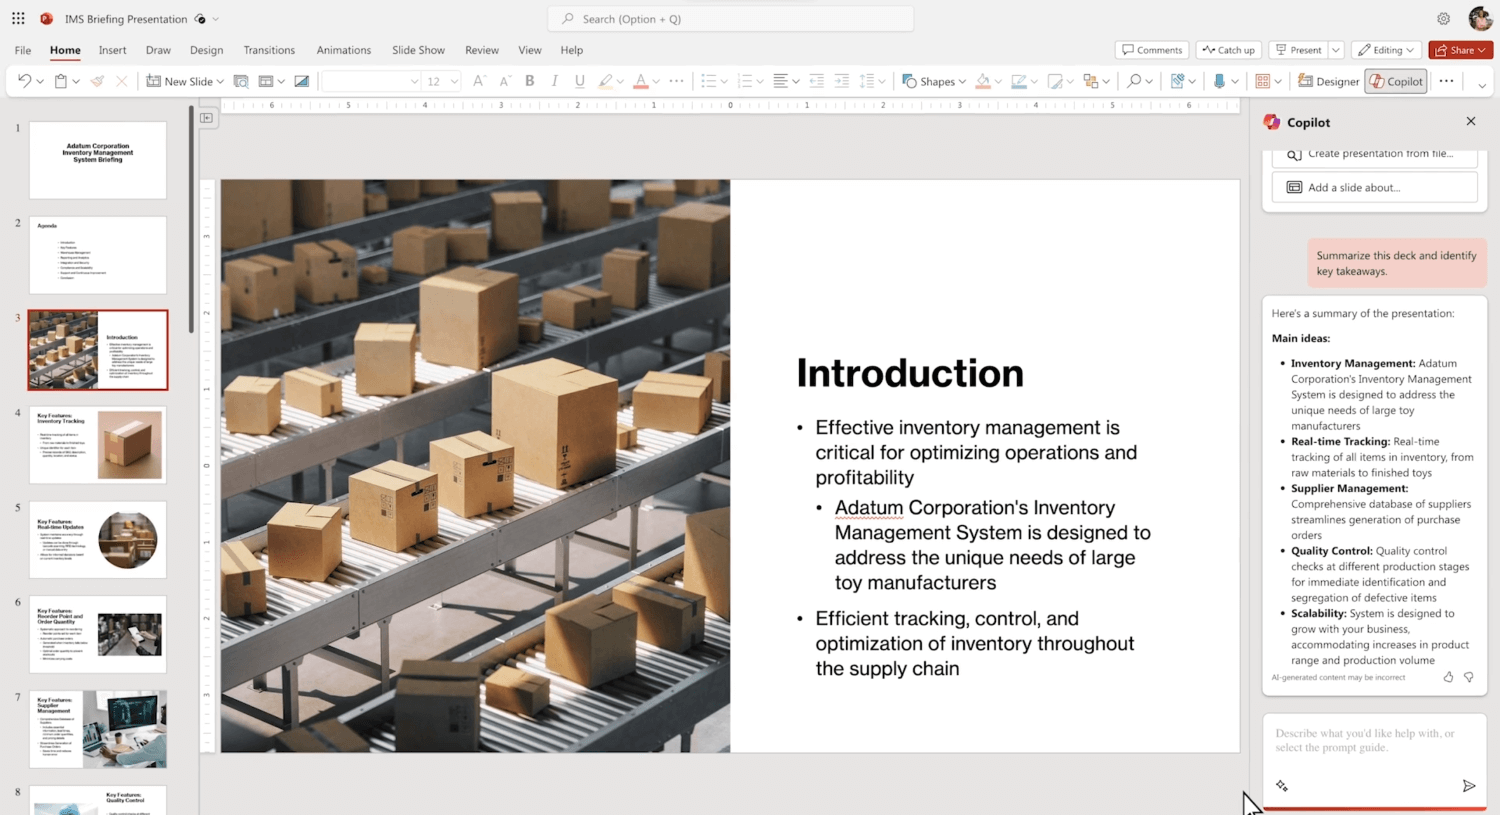Switch to the Design tab

(x=206, y=50)
